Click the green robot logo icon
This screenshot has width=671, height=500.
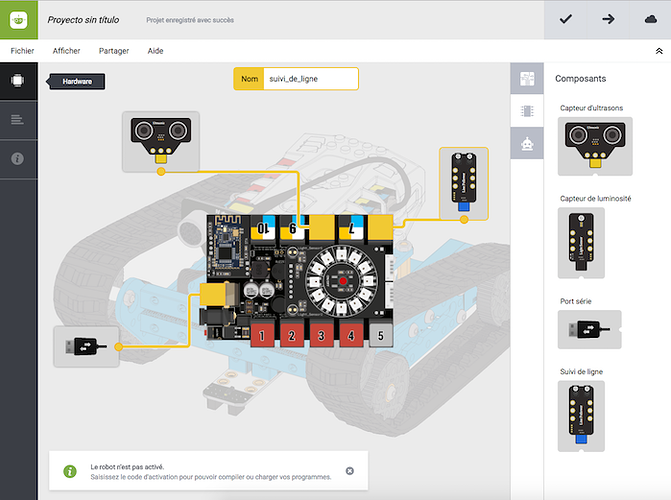pyautogui.click(x=19, y=20)
